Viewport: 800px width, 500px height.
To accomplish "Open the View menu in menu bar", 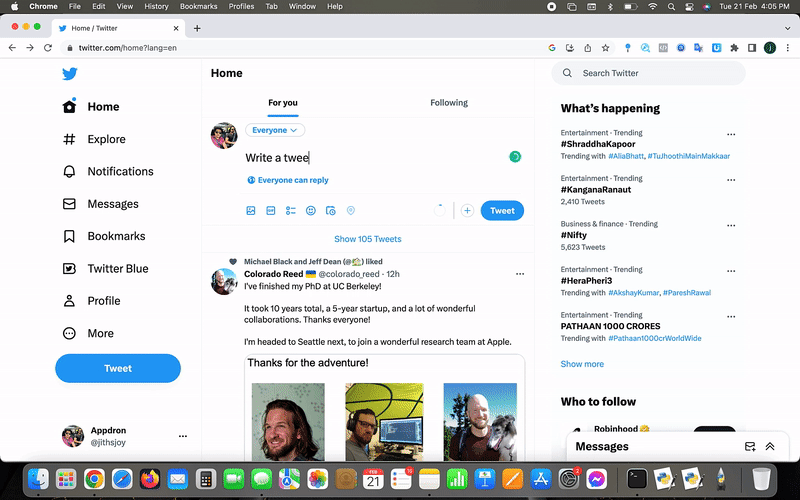I will [x=124, y=7].
